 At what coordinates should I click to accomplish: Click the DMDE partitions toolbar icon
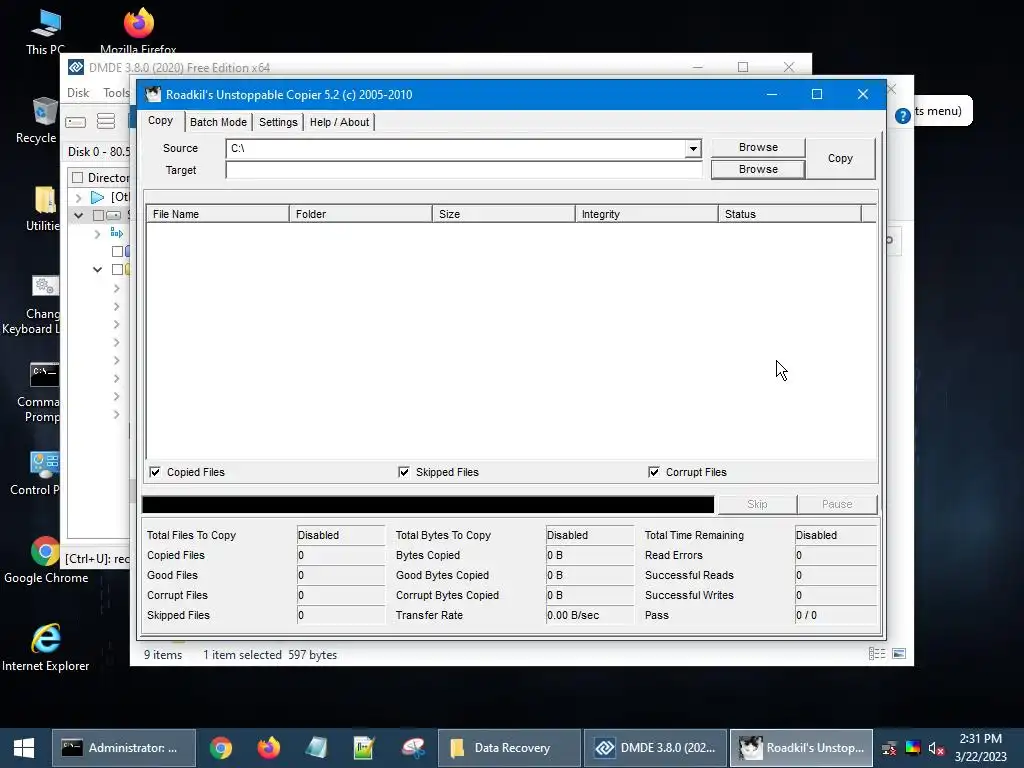pyautogui.click(x=106, y=121)
